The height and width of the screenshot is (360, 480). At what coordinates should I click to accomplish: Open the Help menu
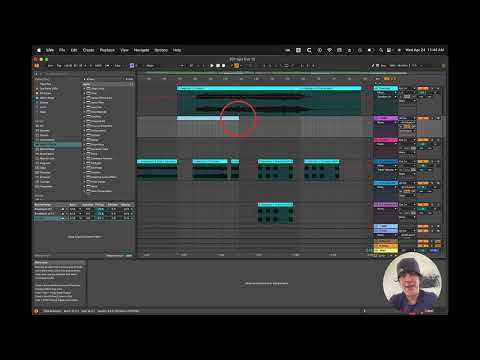[x=177, y=50]
